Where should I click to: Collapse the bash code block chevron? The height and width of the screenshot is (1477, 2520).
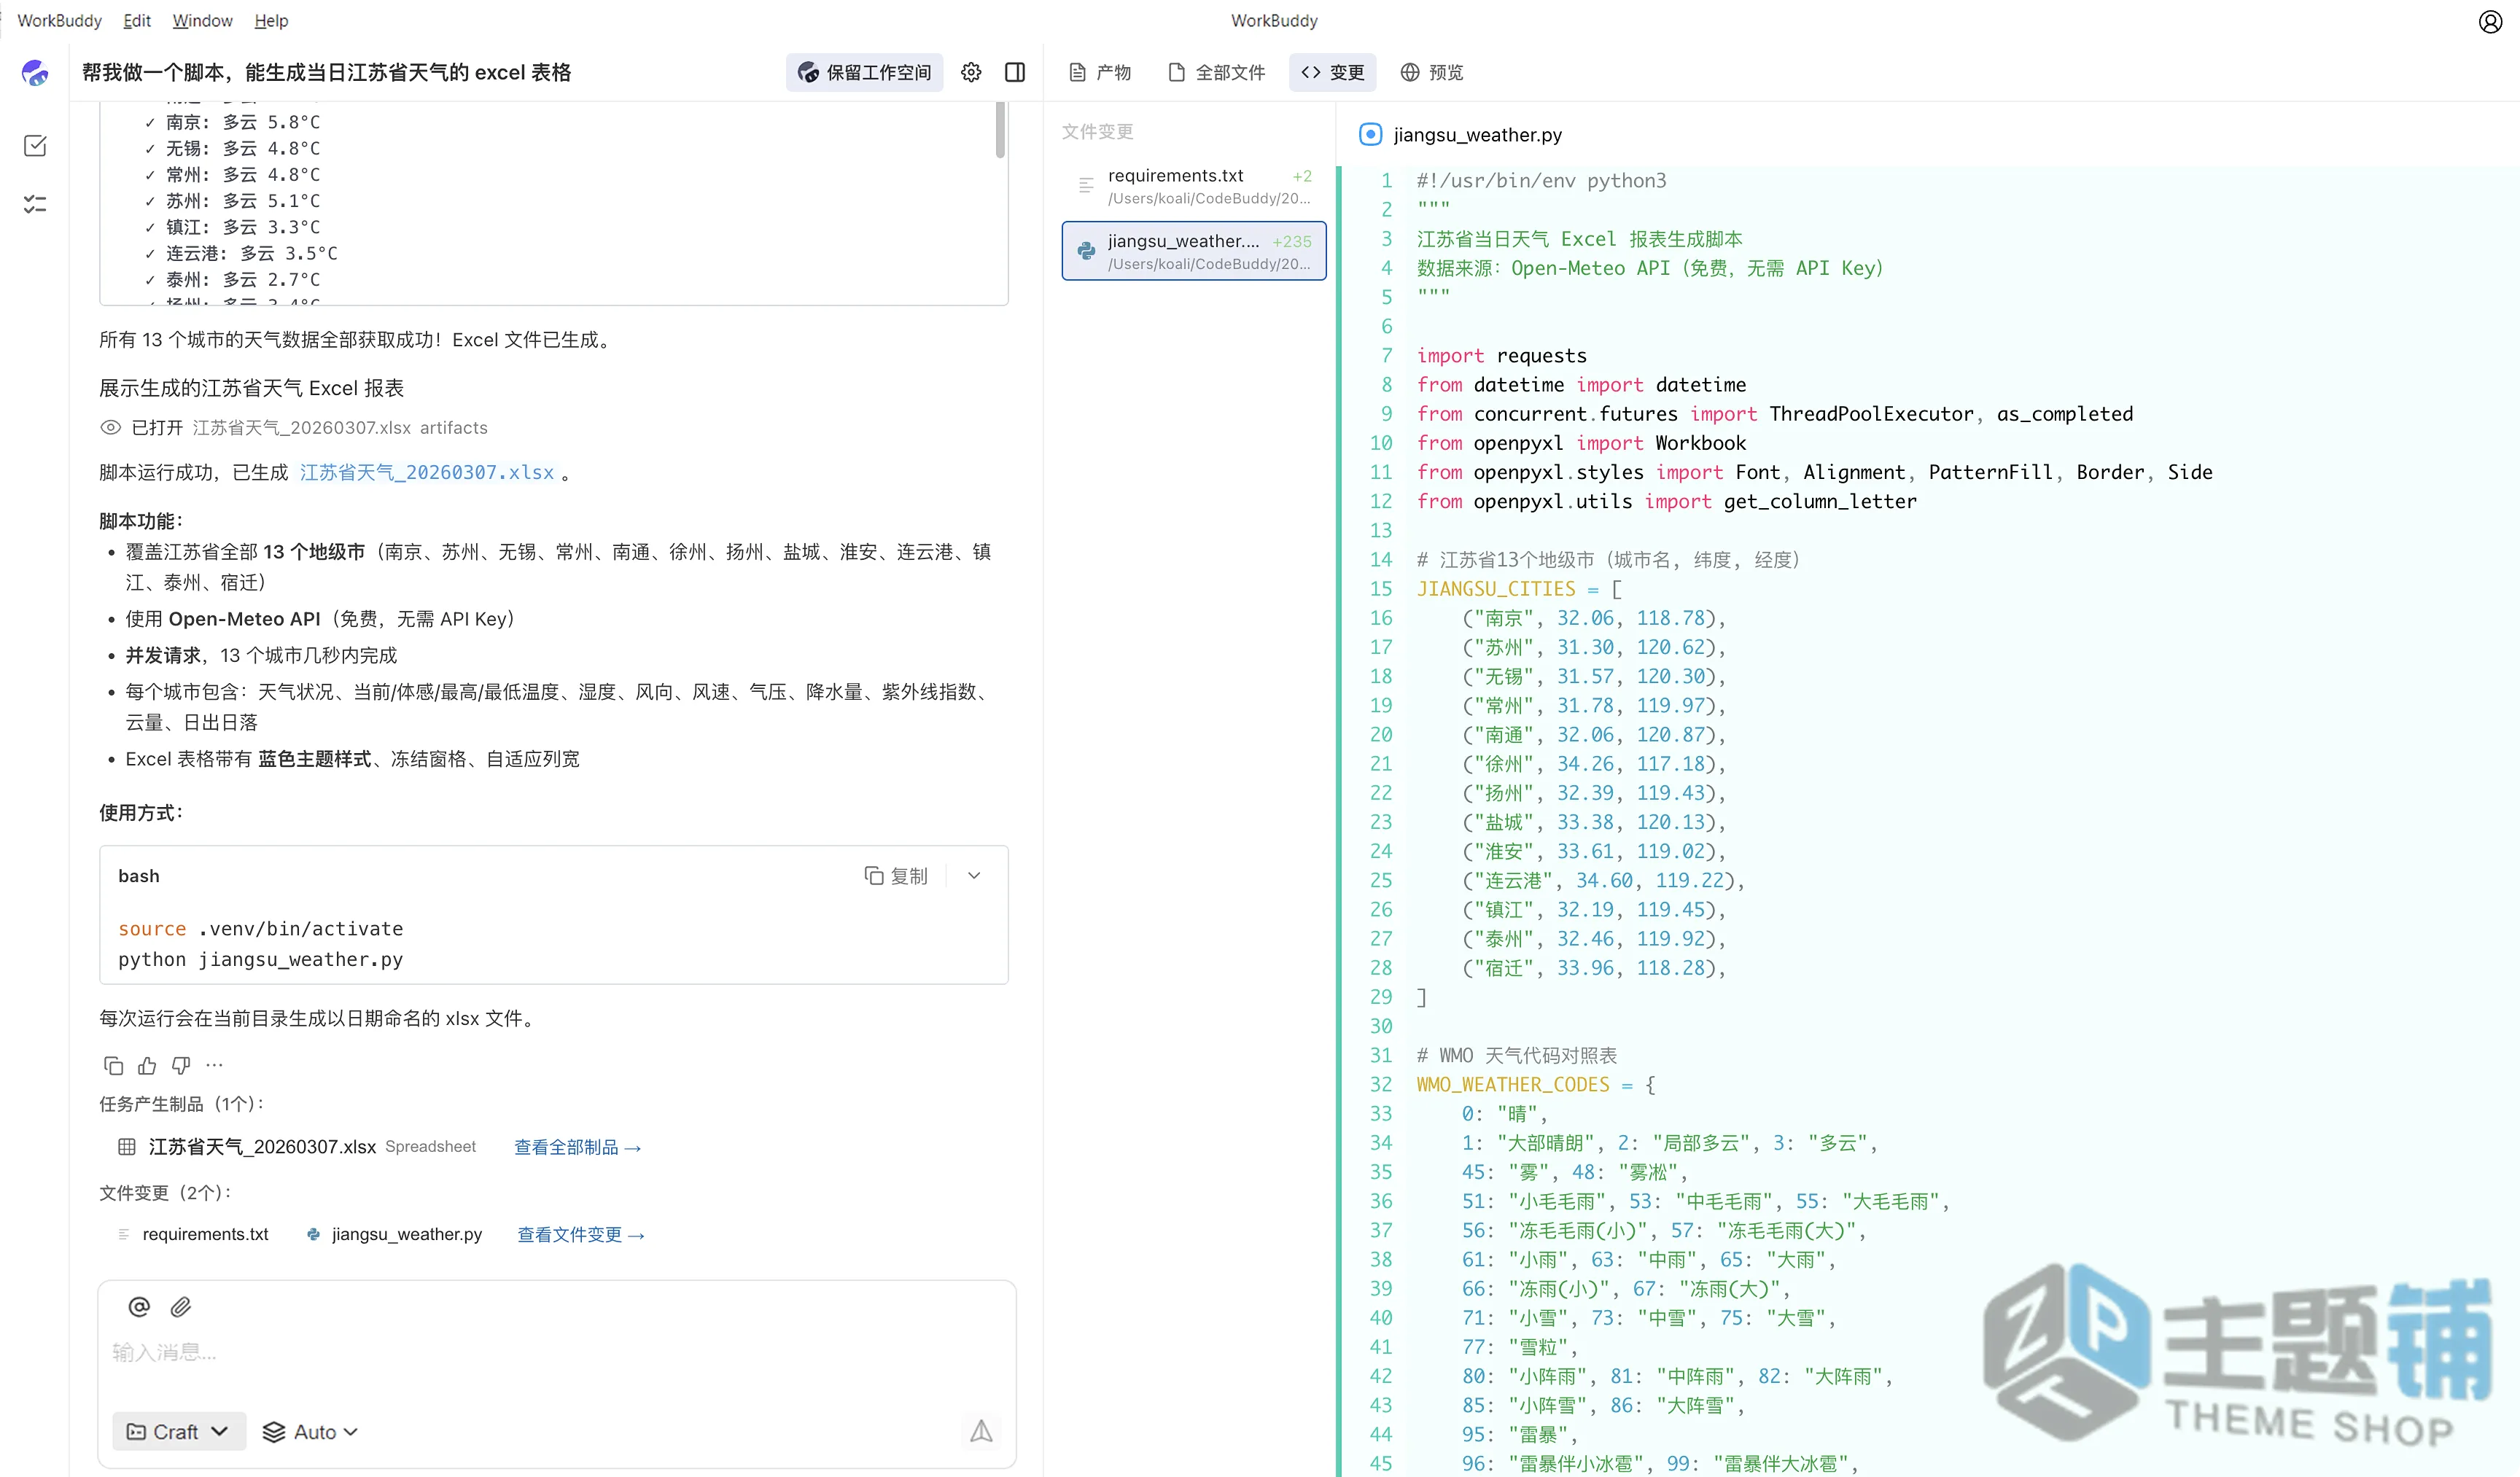(974, 876)
